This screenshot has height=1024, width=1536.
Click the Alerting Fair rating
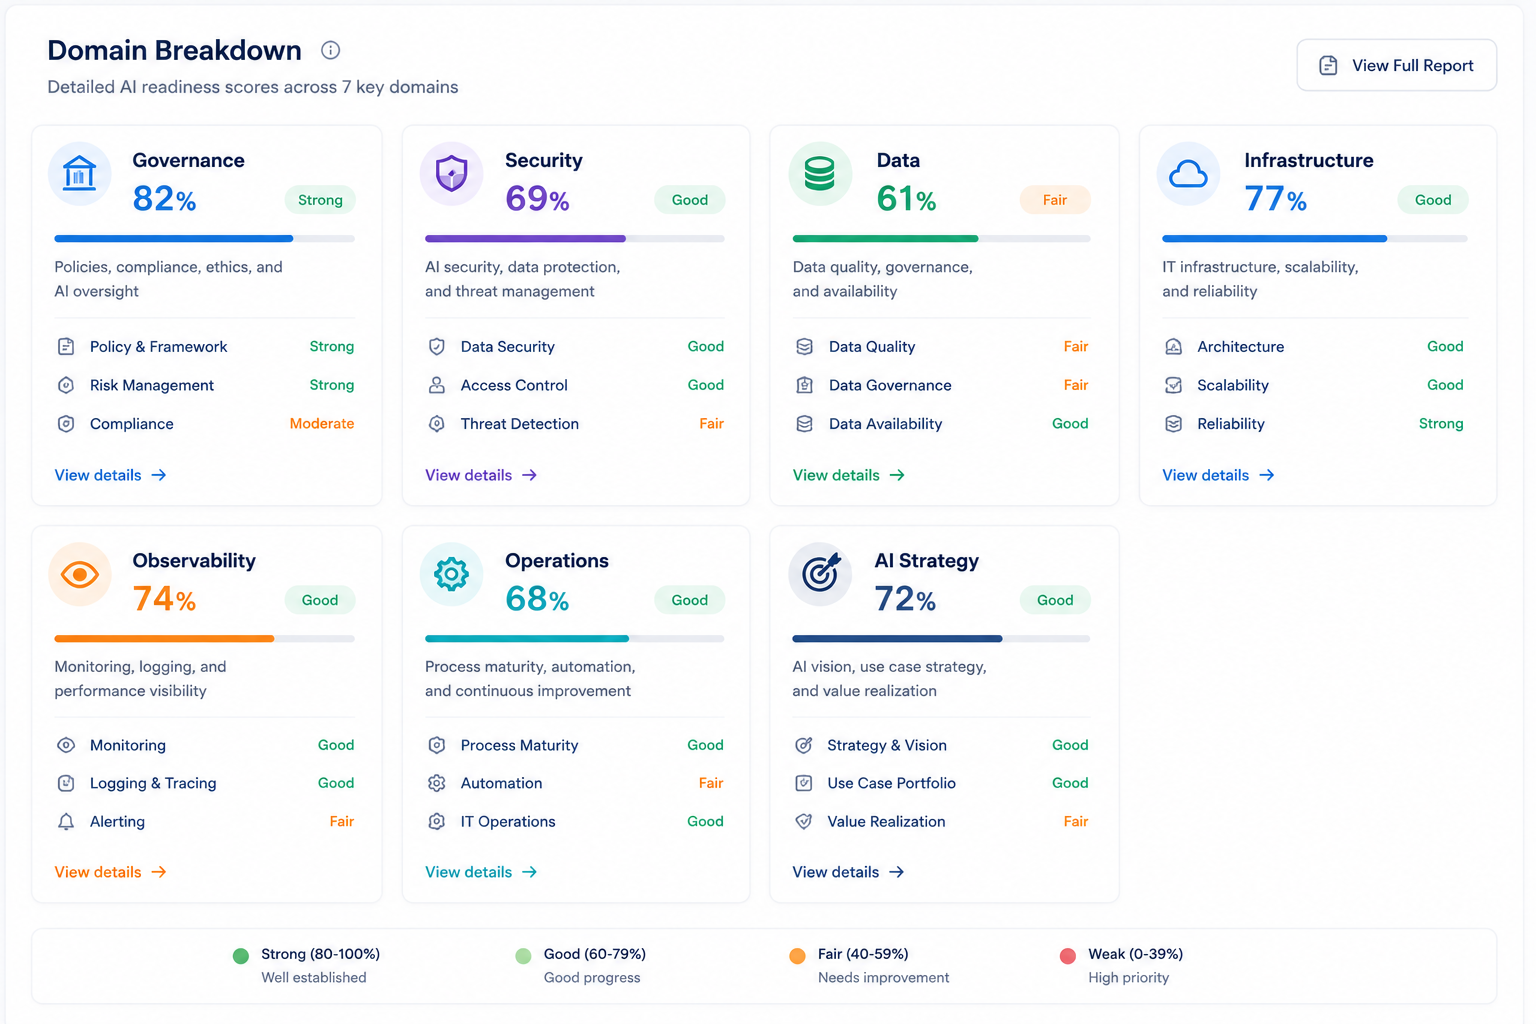[342, 822]
